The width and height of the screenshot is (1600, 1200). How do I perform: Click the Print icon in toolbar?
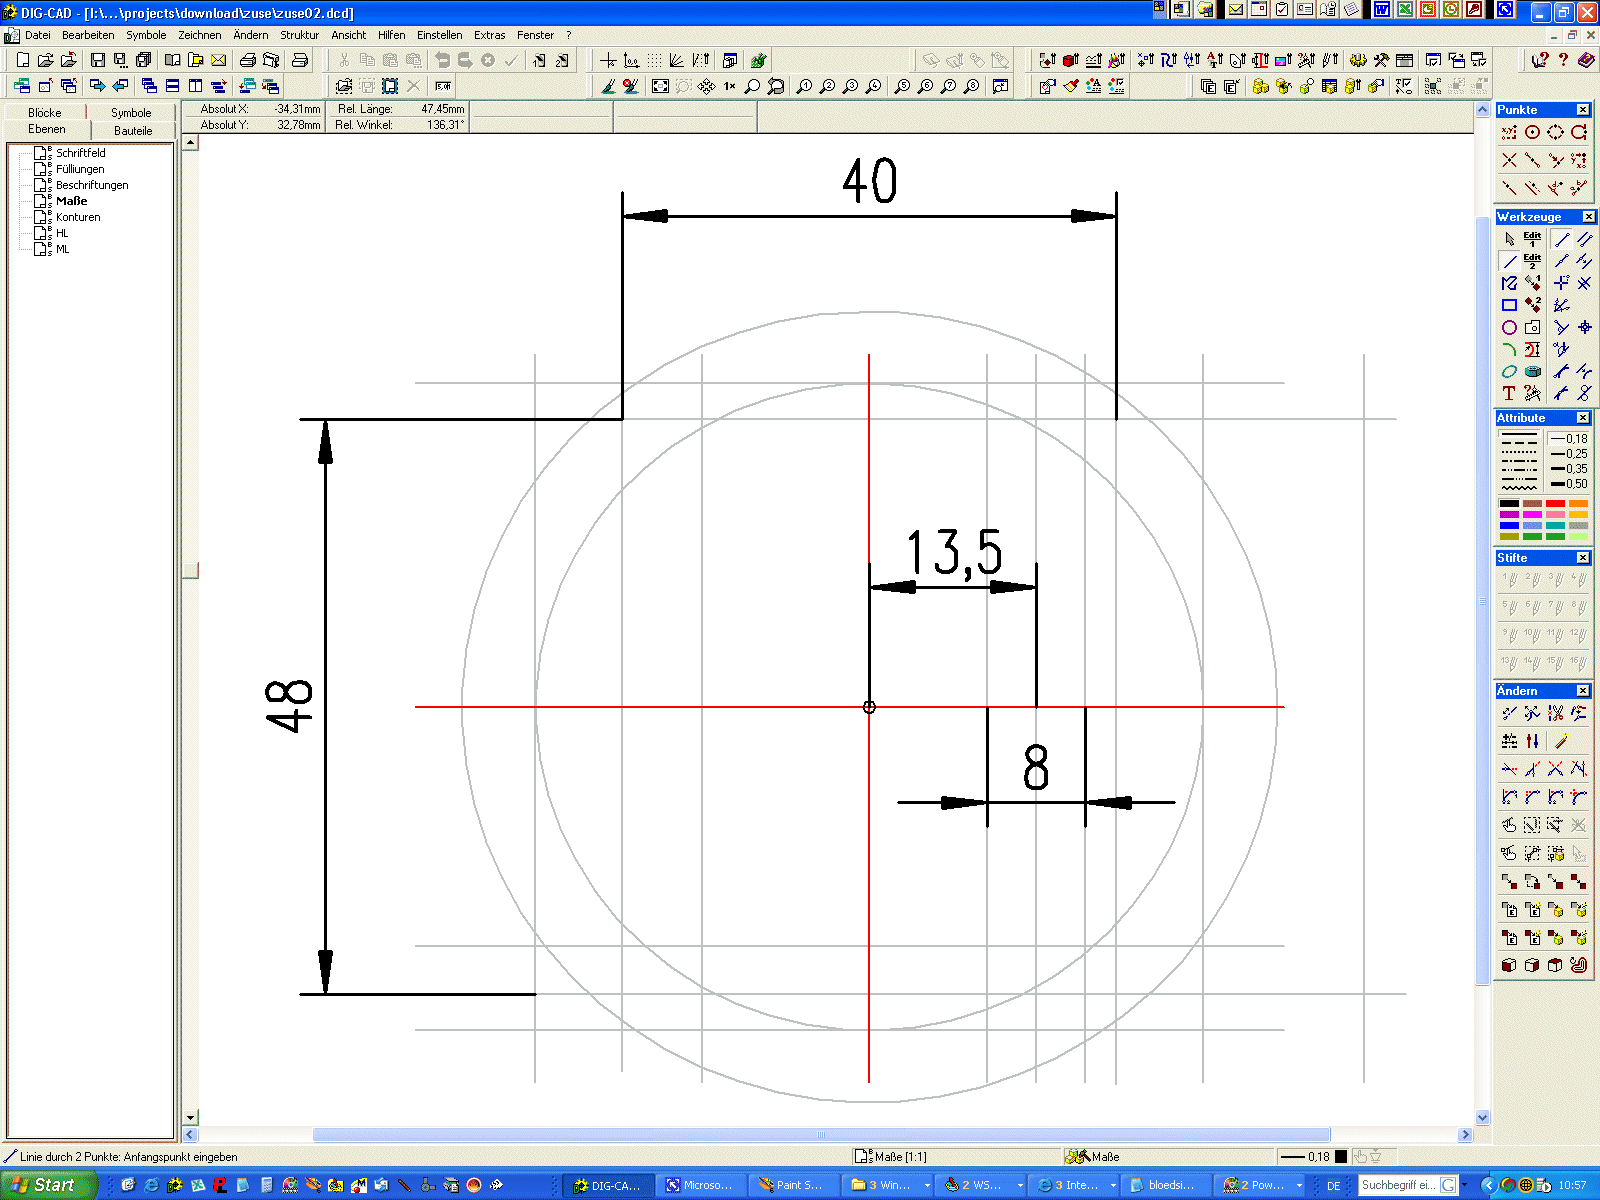point(248,61)
